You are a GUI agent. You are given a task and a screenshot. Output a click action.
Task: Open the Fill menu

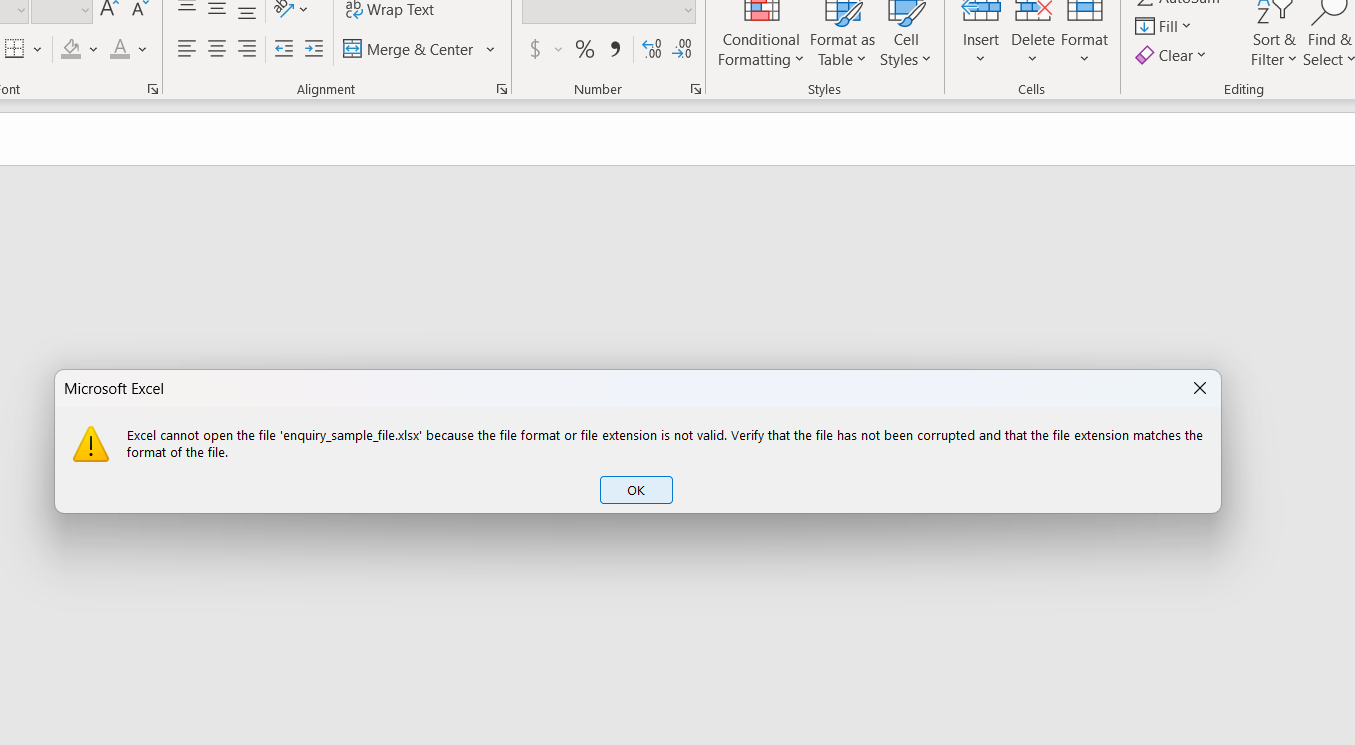tap(1164, 26)
